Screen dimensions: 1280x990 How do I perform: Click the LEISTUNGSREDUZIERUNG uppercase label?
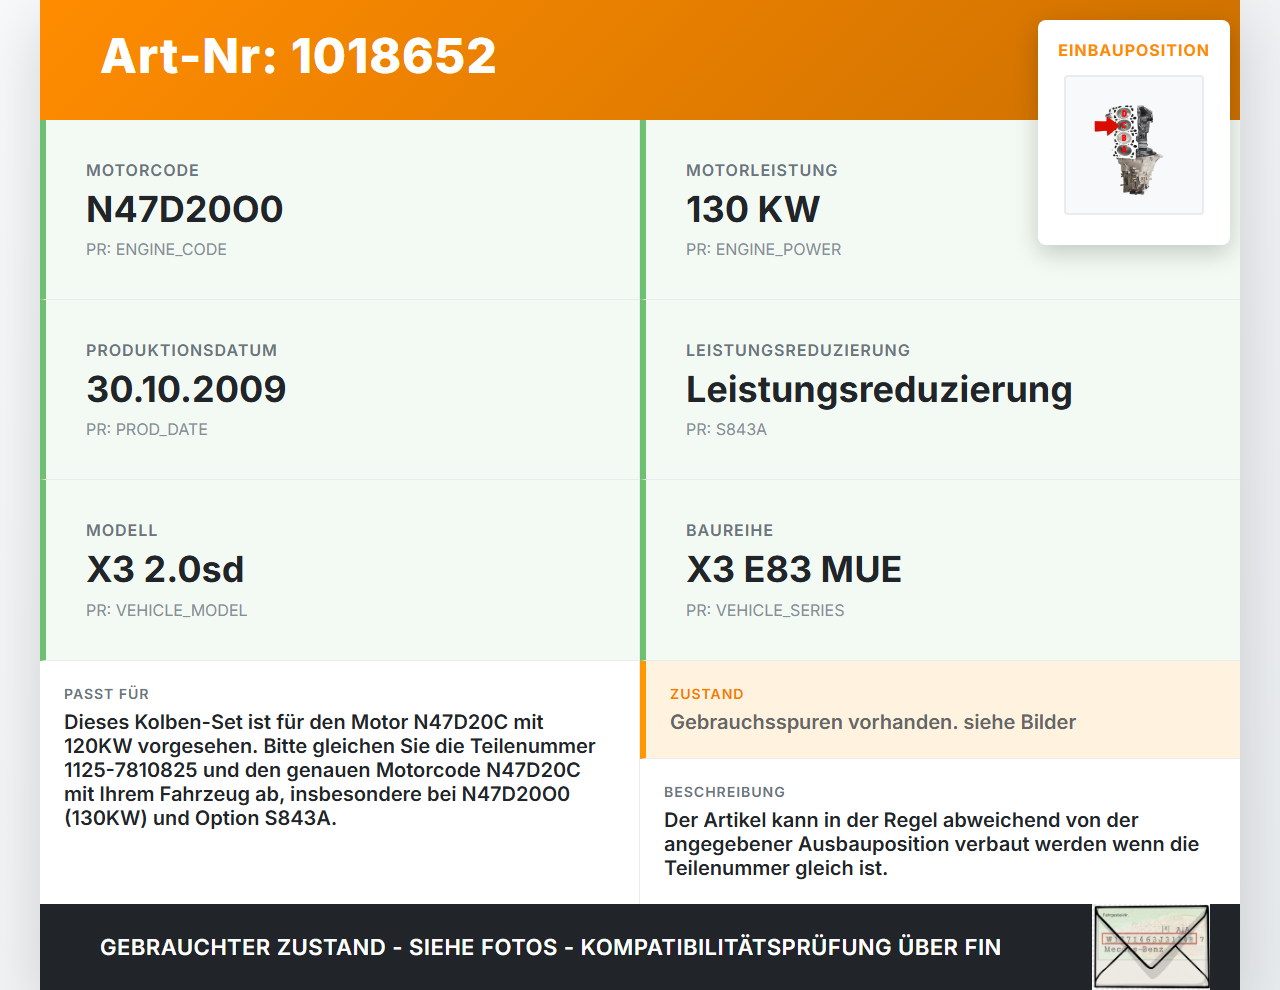point(798,350)
